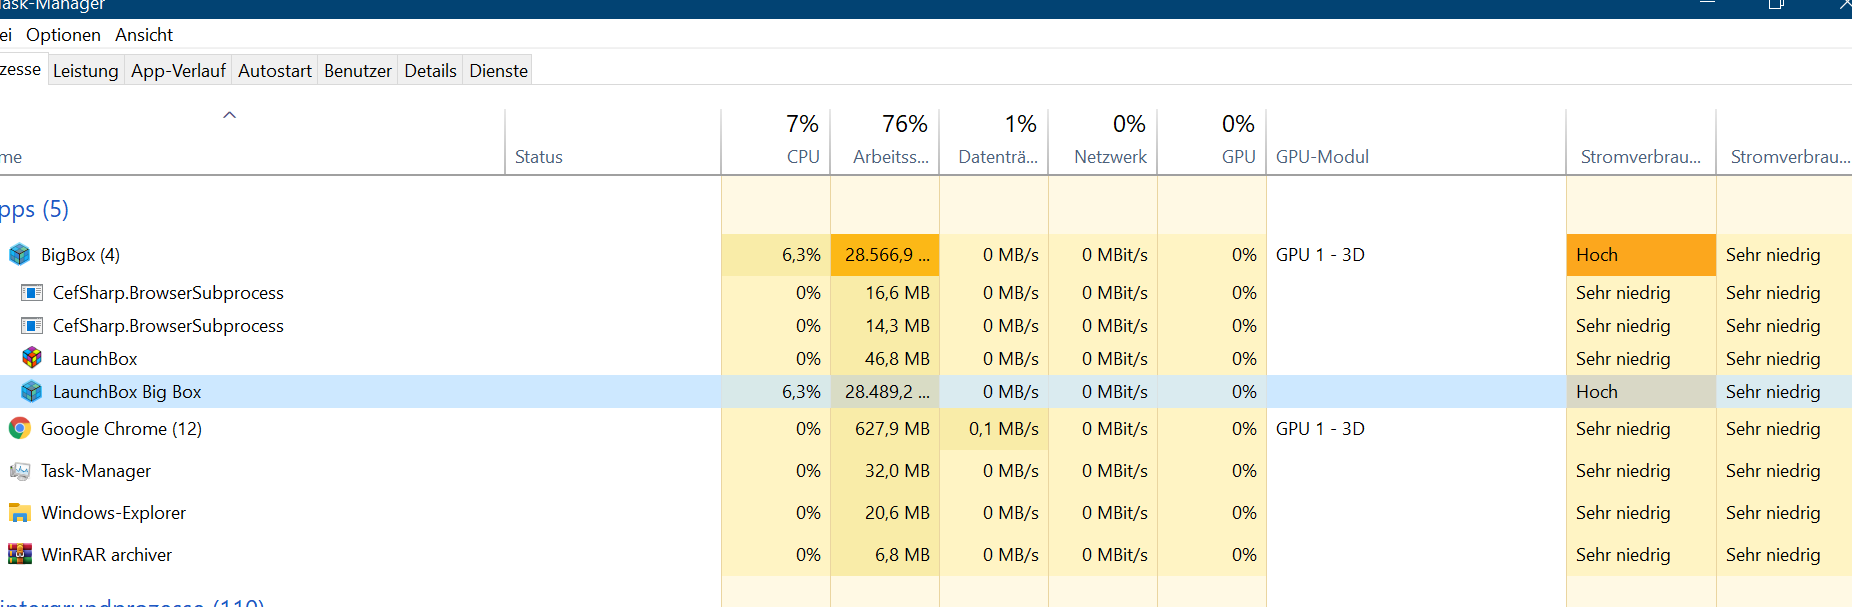Open the Benutzer tab

click(358, 71)
